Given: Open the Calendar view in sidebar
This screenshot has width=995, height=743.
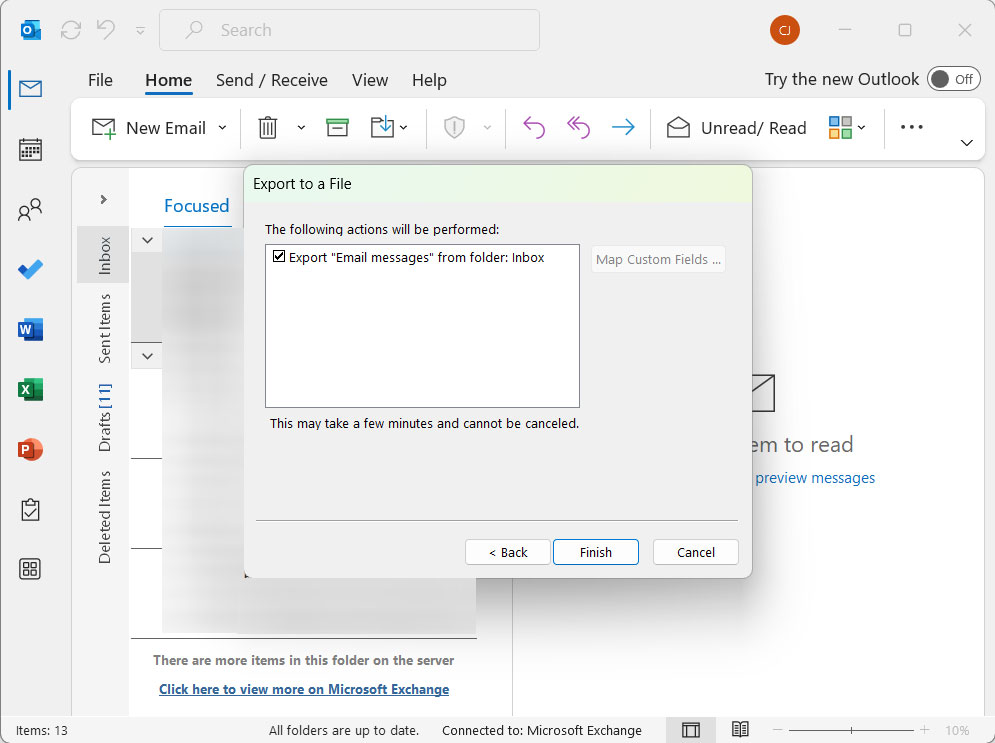Looking at the screenshot, I should [30, 150].
